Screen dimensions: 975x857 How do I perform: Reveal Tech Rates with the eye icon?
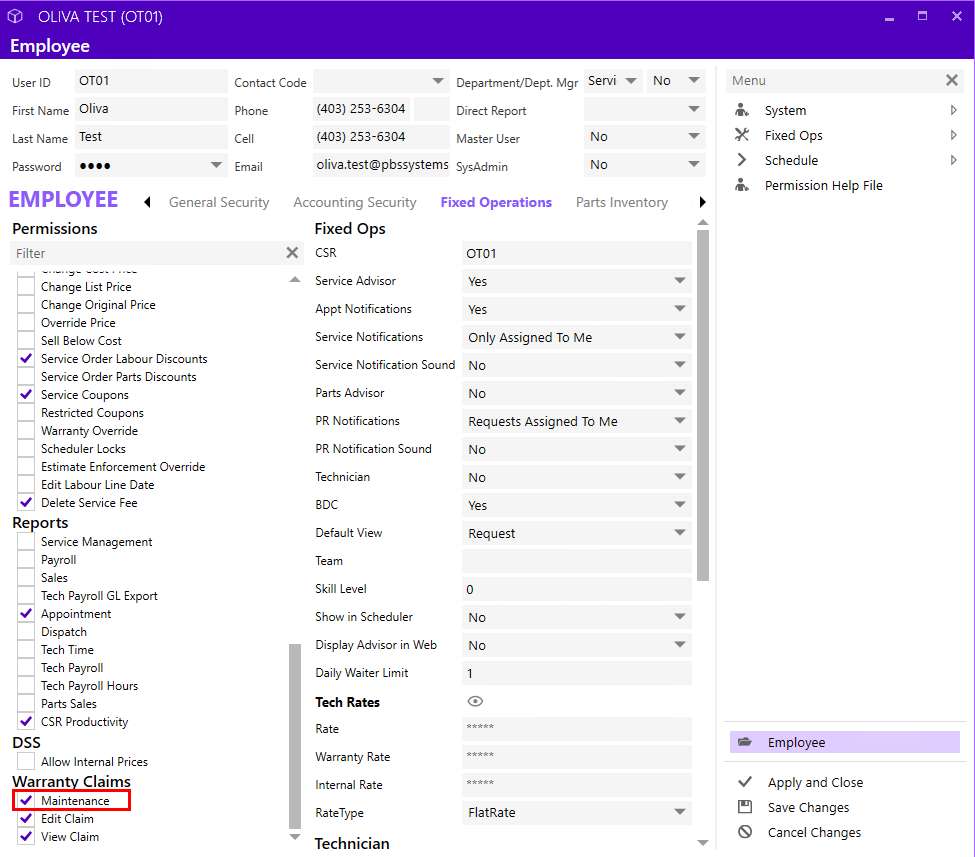click(x=475, y=701)
